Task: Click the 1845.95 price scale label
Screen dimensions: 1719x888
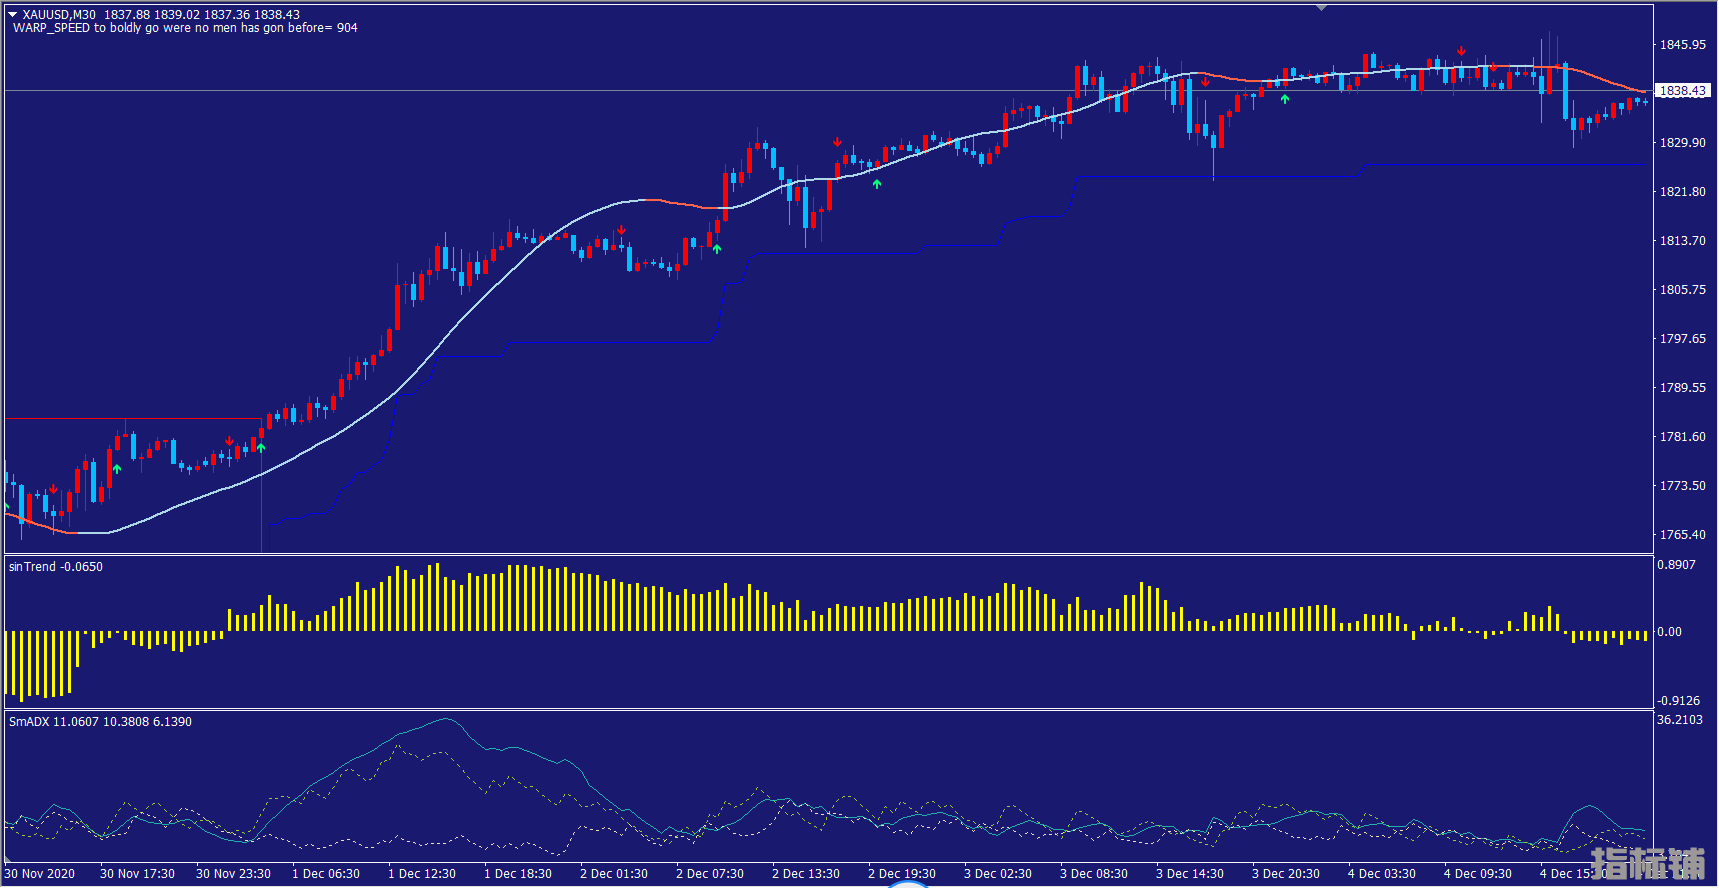Action: [1683, 45]
